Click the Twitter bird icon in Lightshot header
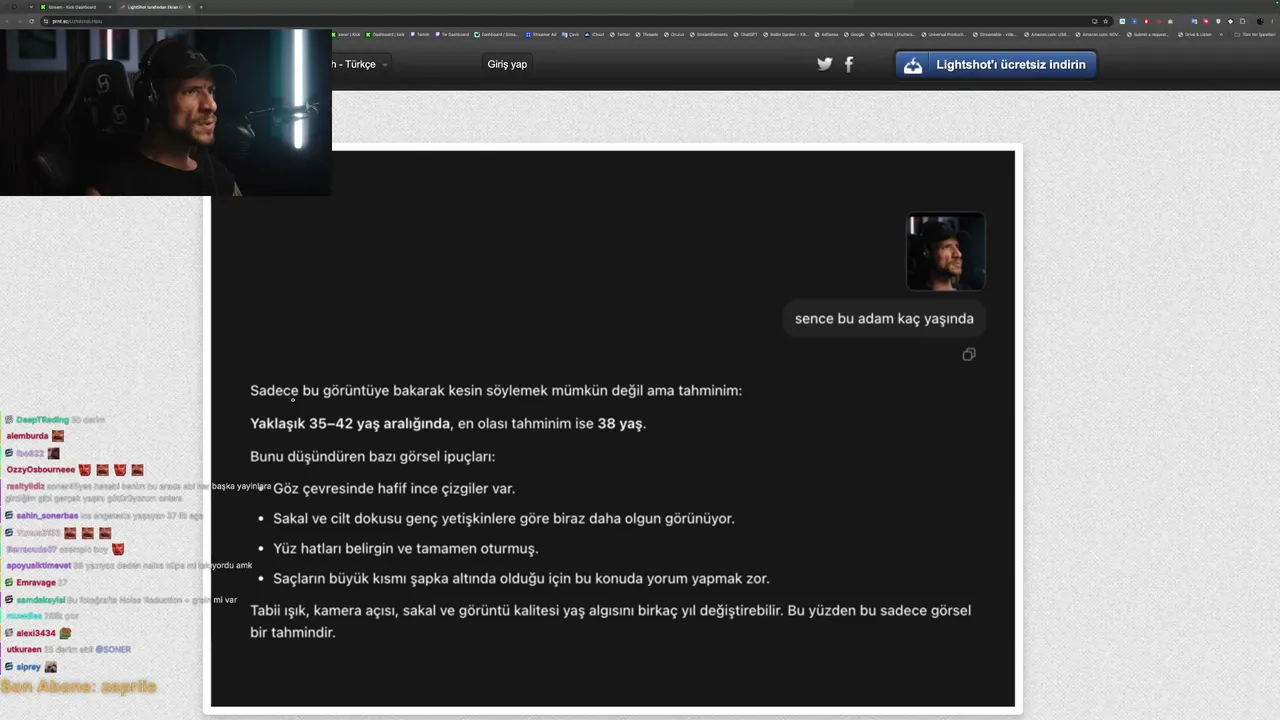The width and height of the screenshot is (1280, 720). [x=824, y=64]
